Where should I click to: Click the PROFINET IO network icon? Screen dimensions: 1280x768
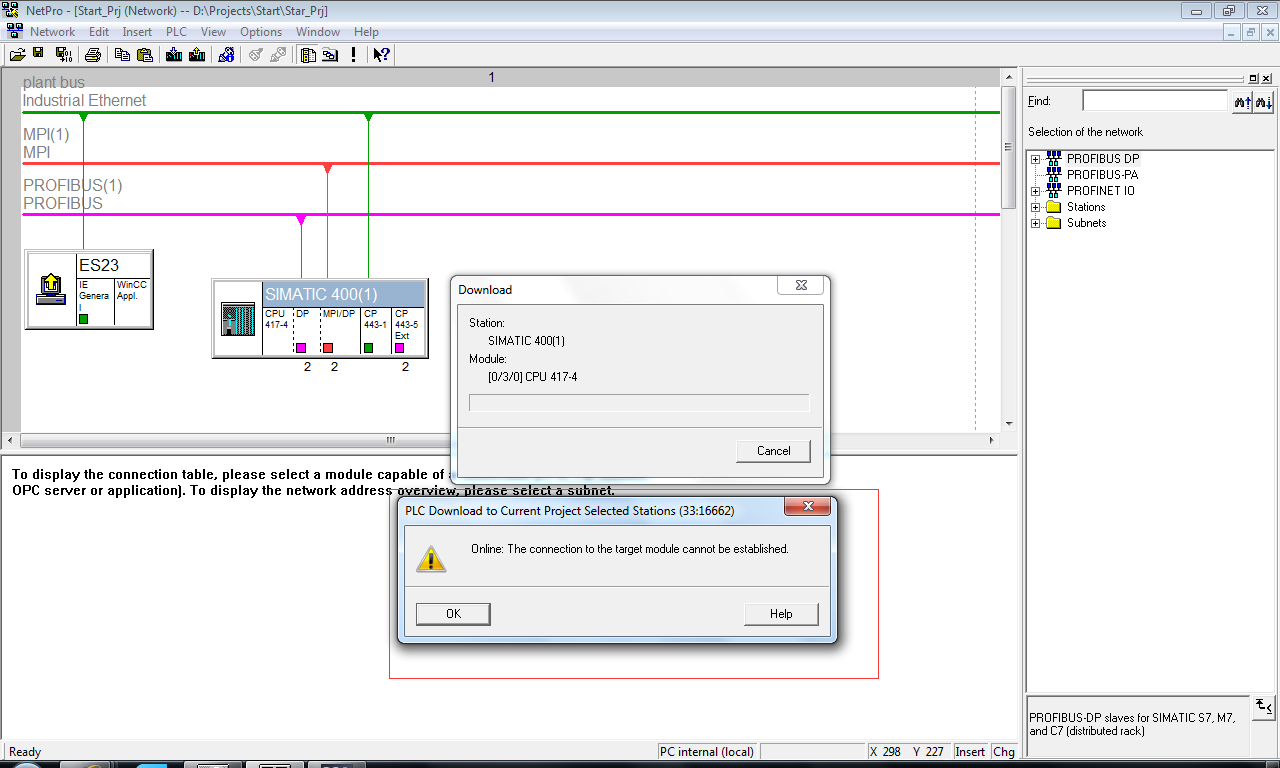pos(1054,191)
